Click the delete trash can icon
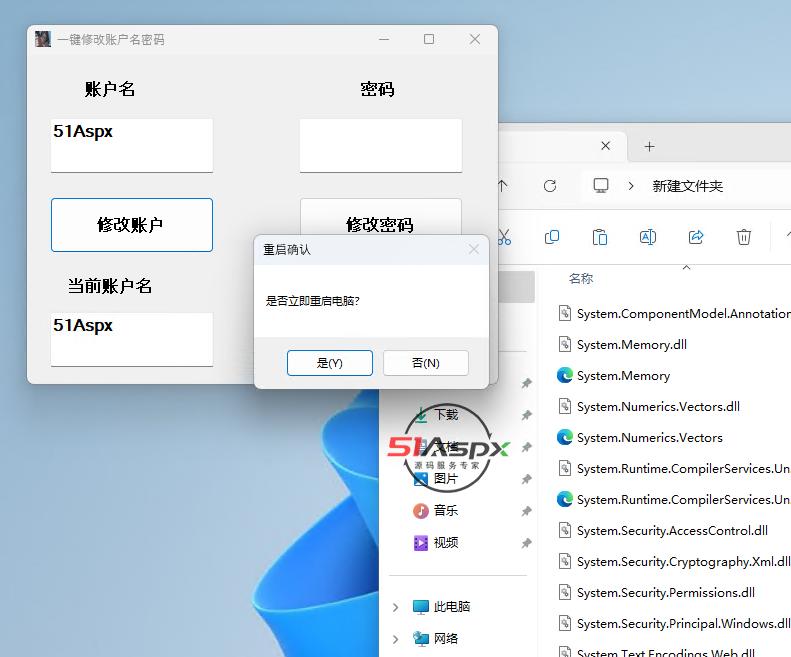791x657 pixels. pos(744,237)
